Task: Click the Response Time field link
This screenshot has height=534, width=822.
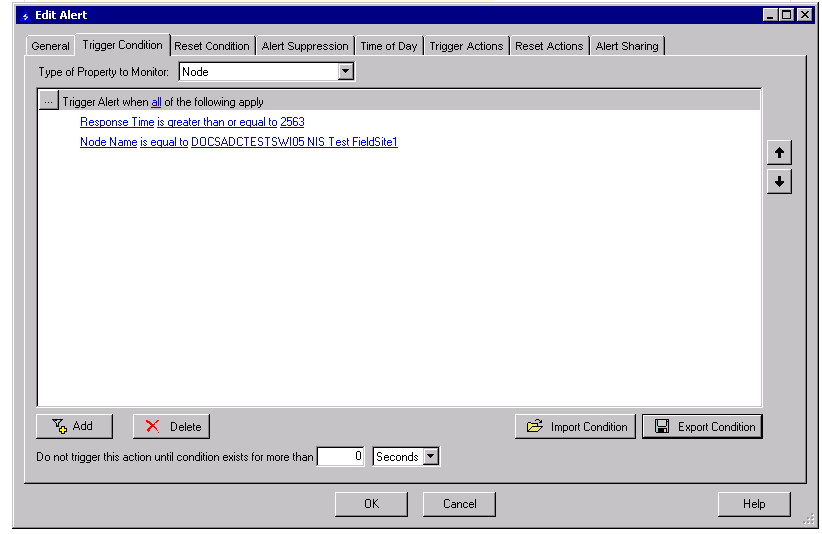Action: coord(117,122)
